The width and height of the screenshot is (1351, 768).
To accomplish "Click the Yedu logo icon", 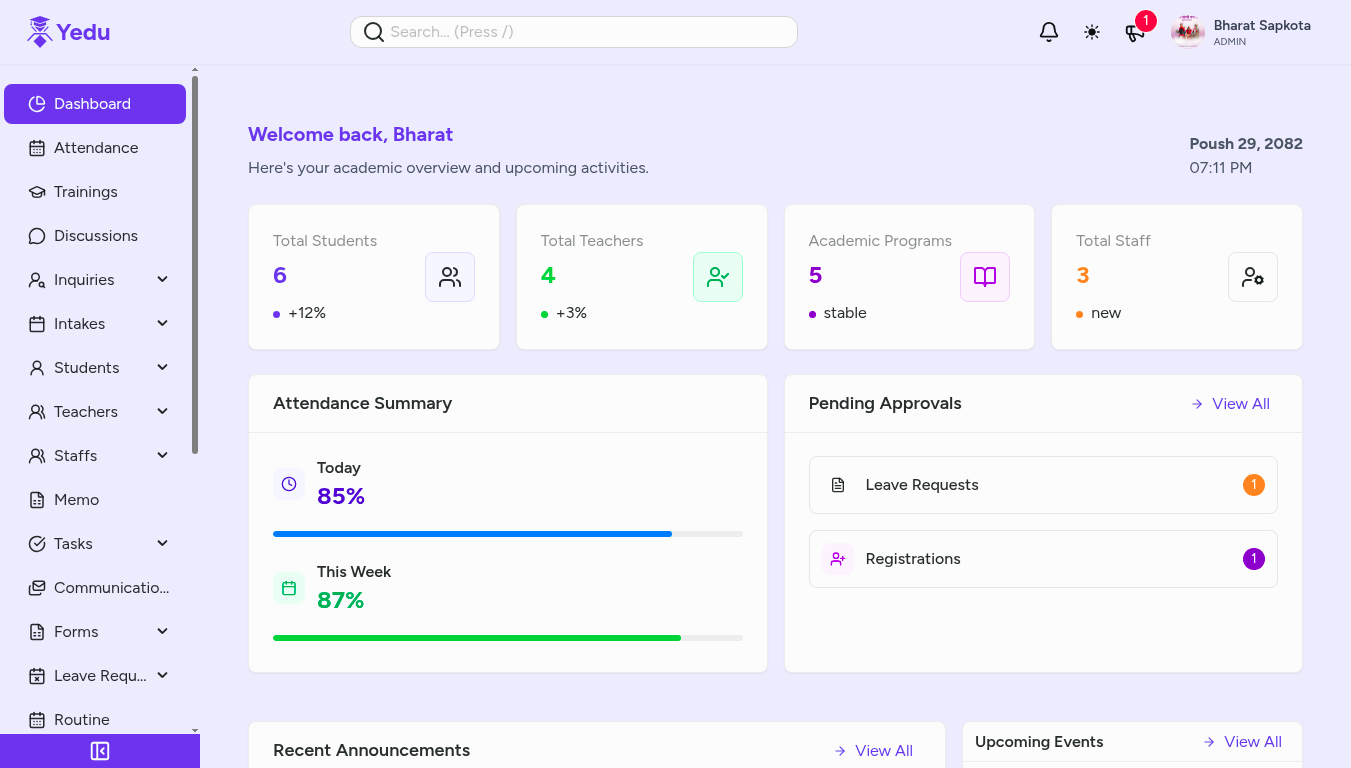I will pyautogui.click(x=39, y=29).
